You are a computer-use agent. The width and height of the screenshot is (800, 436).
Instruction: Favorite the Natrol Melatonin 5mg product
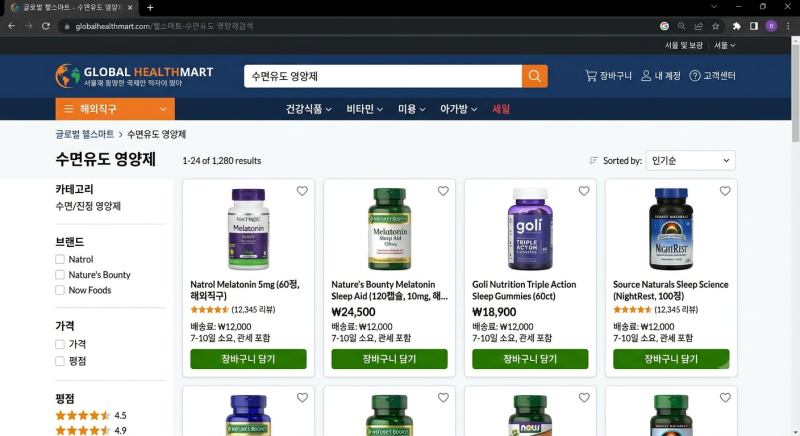[302, 191]
